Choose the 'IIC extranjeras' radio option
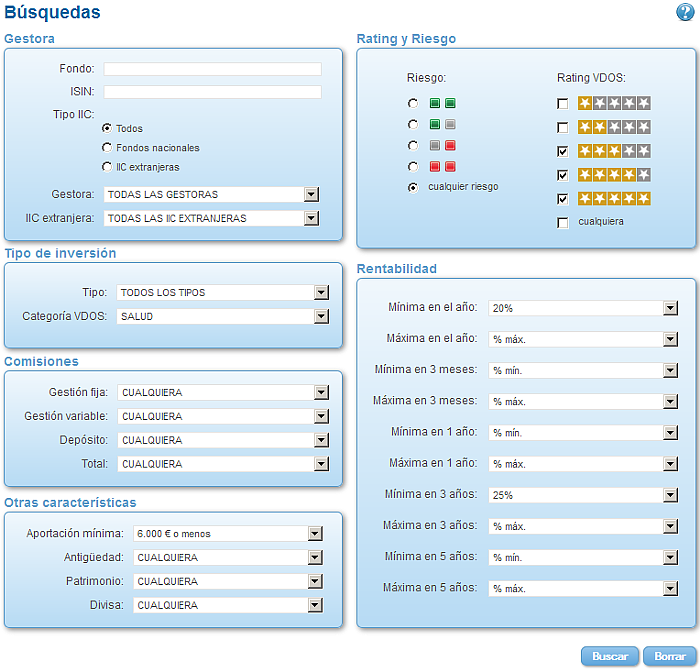This screenshot has height=672, width=700. [107, 167]
